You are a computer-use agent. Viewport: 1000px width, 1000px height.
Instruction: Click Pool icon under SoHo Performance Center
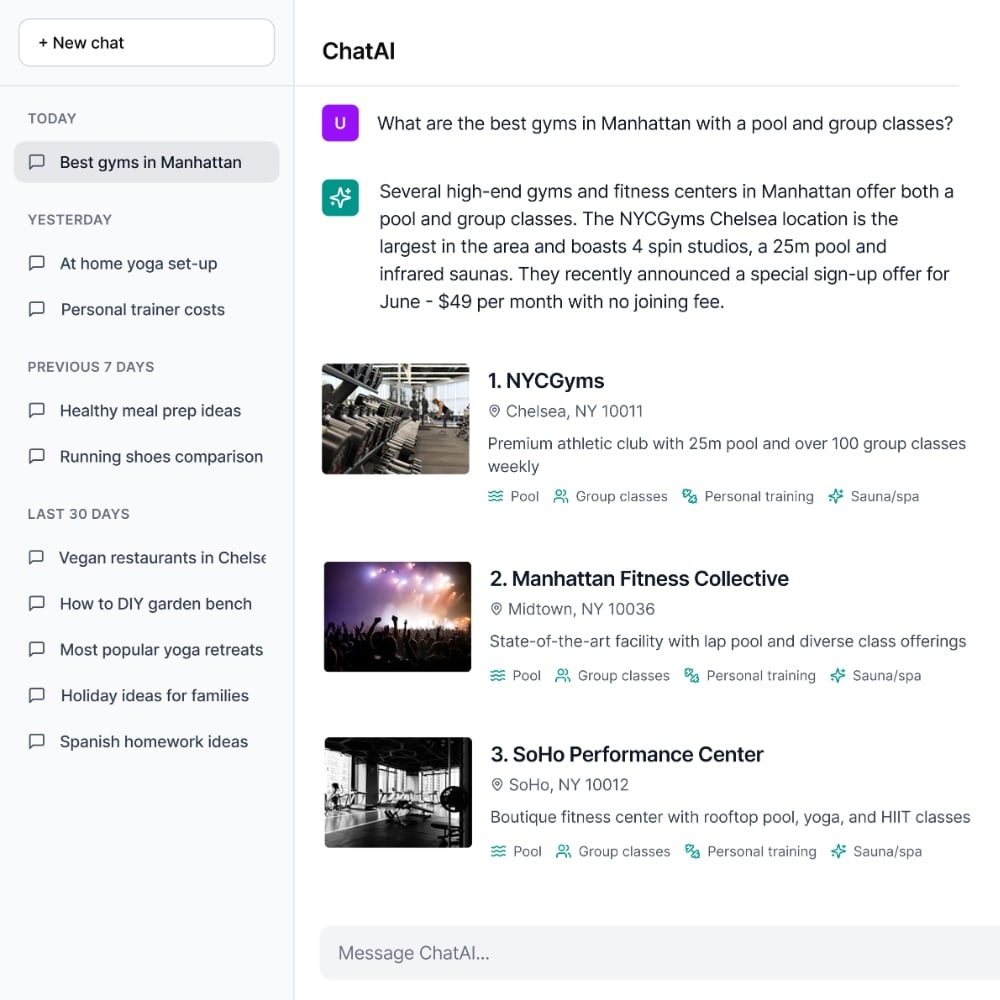498,851
